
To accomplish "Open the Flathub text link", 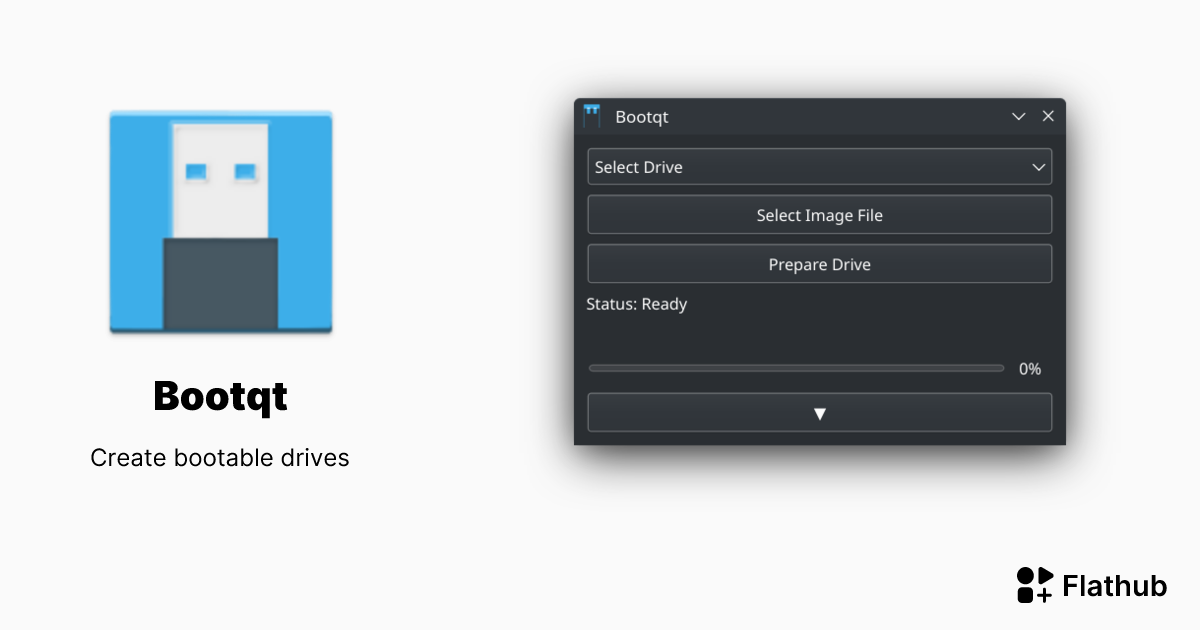I will tap(1116, 585).
